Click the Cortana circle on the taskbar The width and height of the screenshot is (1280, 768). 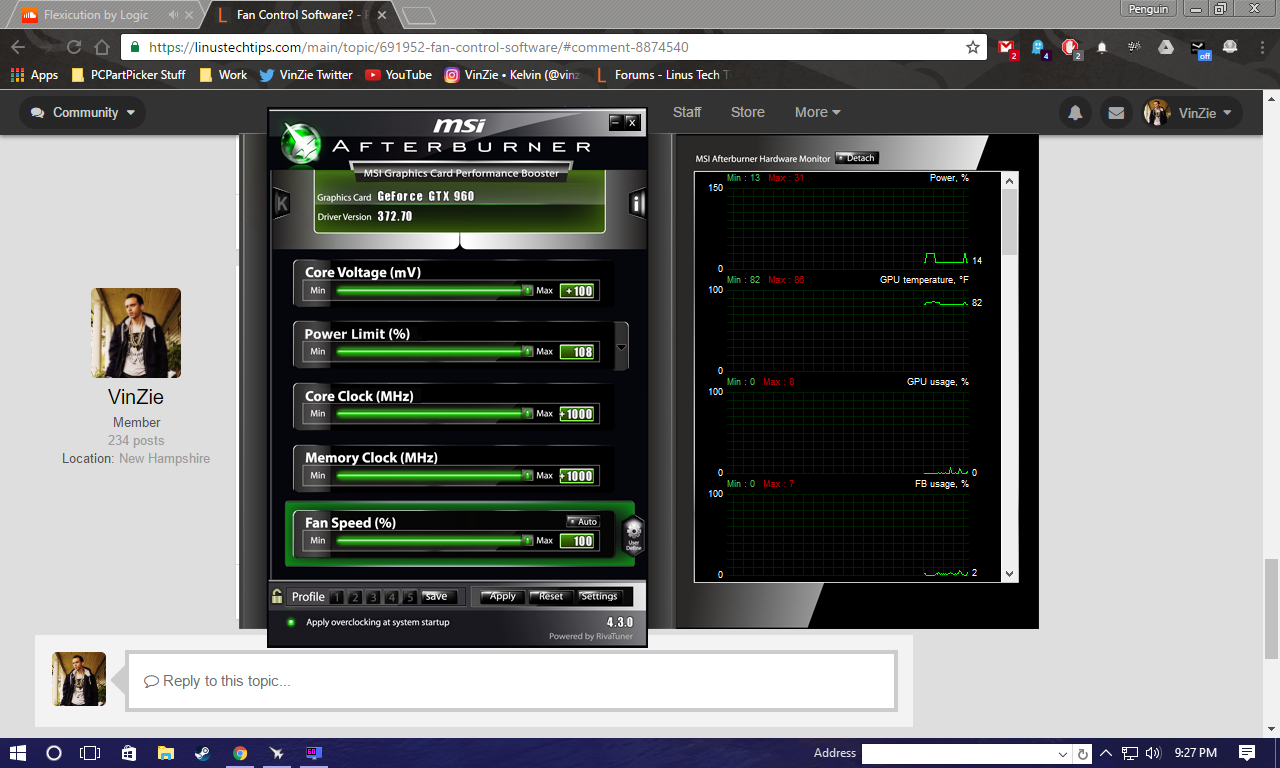[x=54, y=753]
